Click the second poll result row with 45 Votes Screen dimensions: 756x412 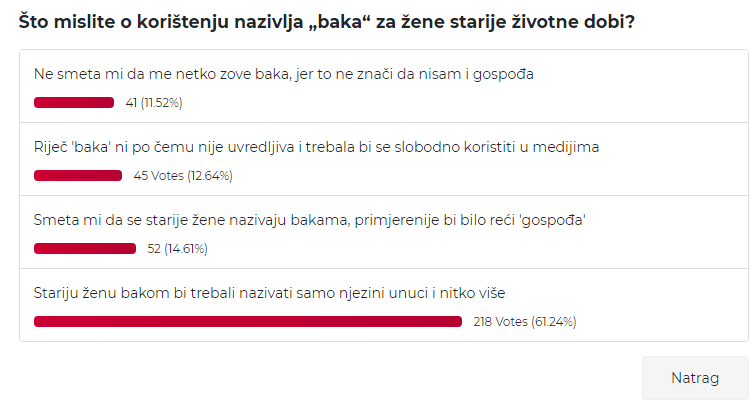click(x=384, y=159)
